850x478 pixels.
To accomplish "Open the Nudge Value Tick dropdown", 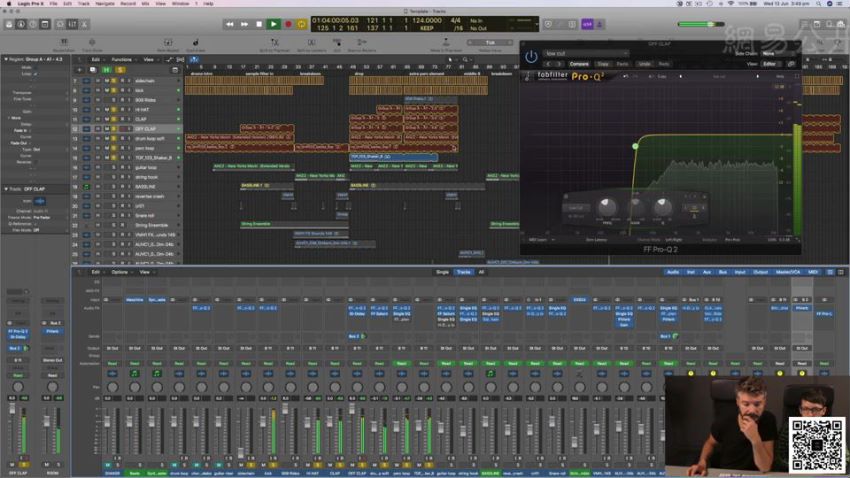I will point(490,42).
